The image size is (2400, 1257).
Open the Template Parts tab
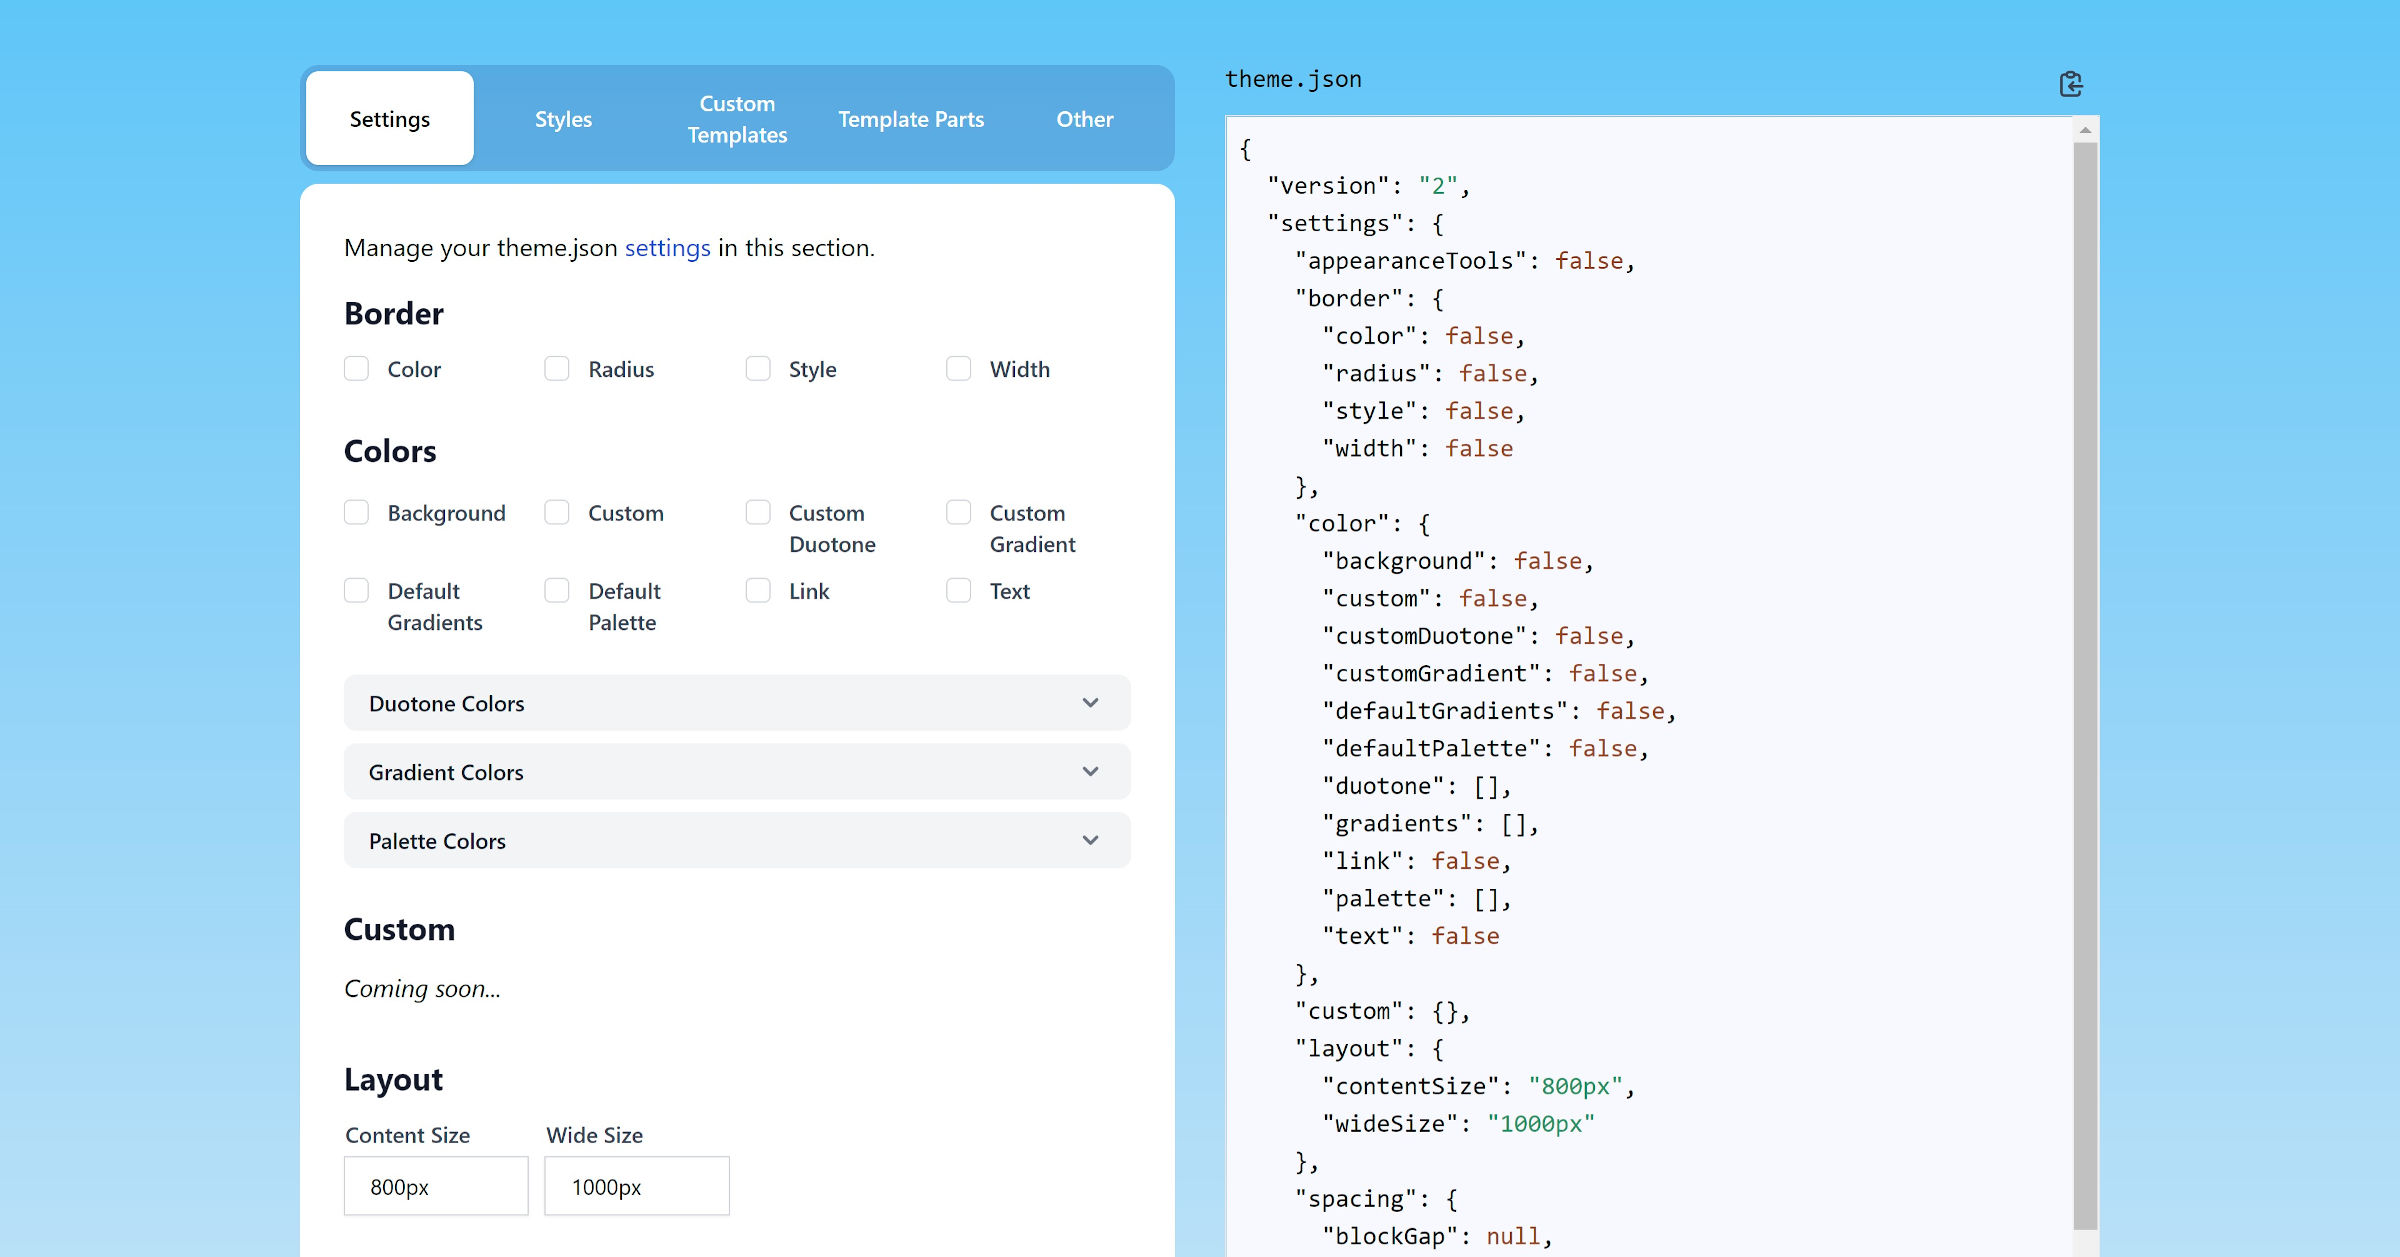[910, 118]
